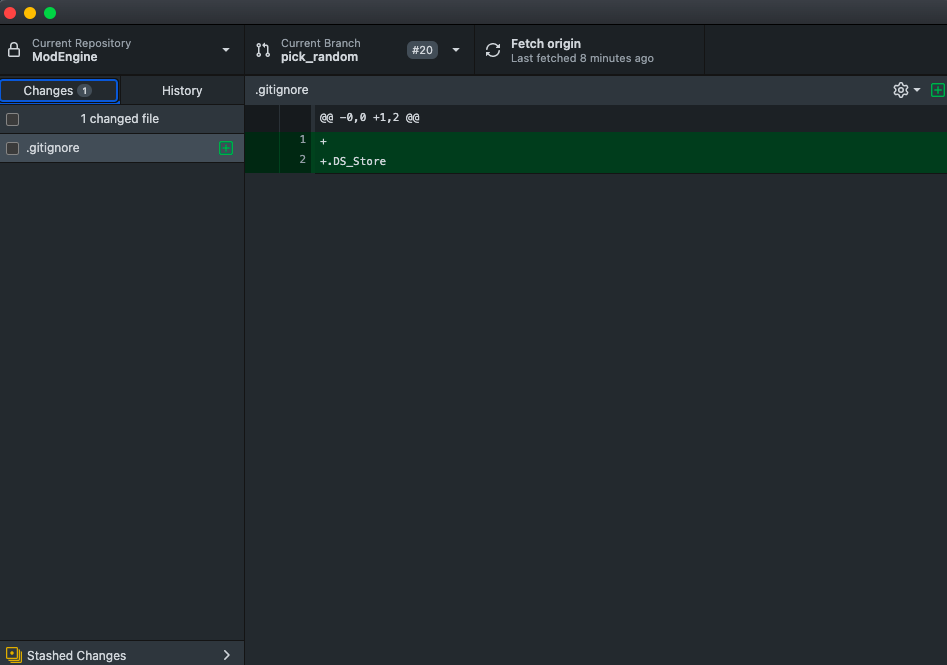The width and height of the screenshot is (947, 665).
Task: Click the '1 changed file' label
Action: (x=120, y=119)
